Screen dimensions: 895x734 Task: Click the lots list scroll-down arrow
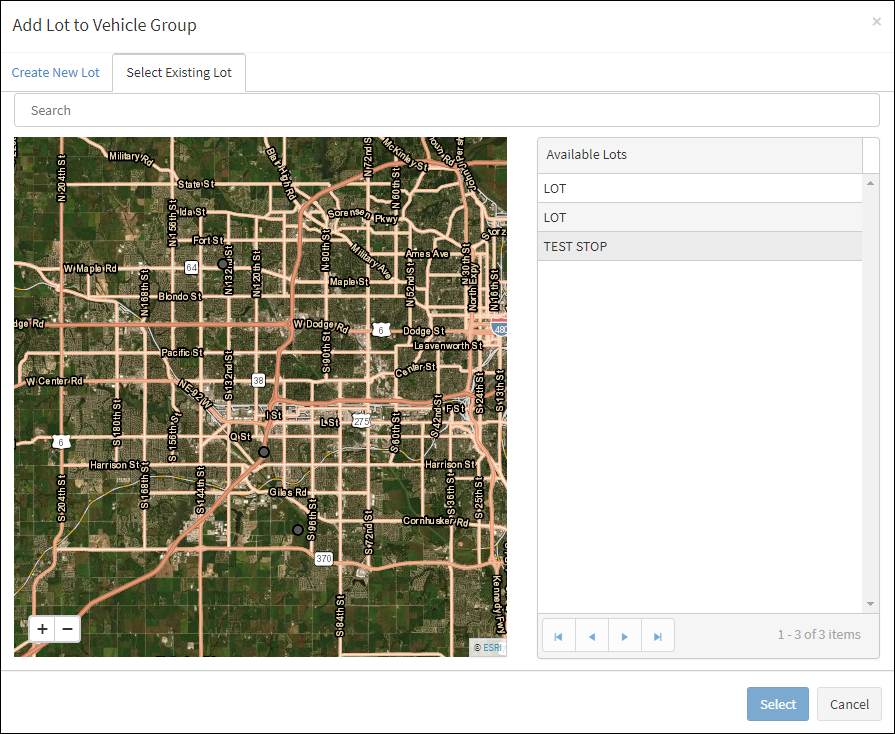coord(870,604)
